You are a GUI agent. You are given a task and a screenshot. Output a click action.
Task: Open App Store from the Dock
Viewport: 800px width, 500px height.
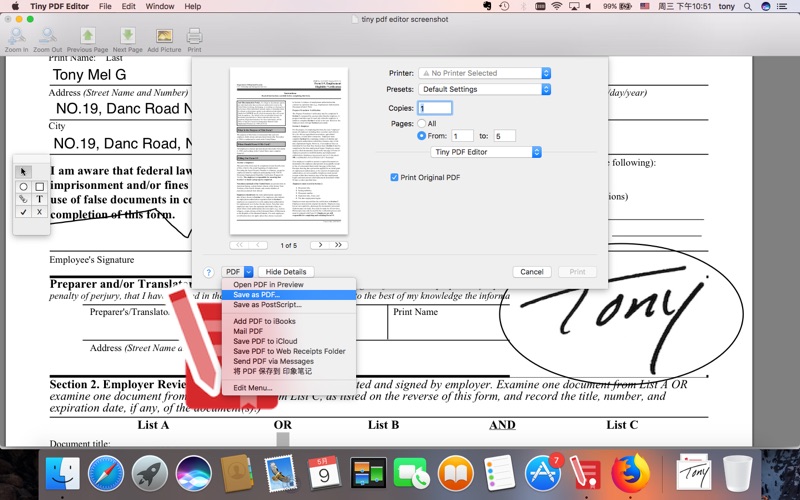[543, 473]
